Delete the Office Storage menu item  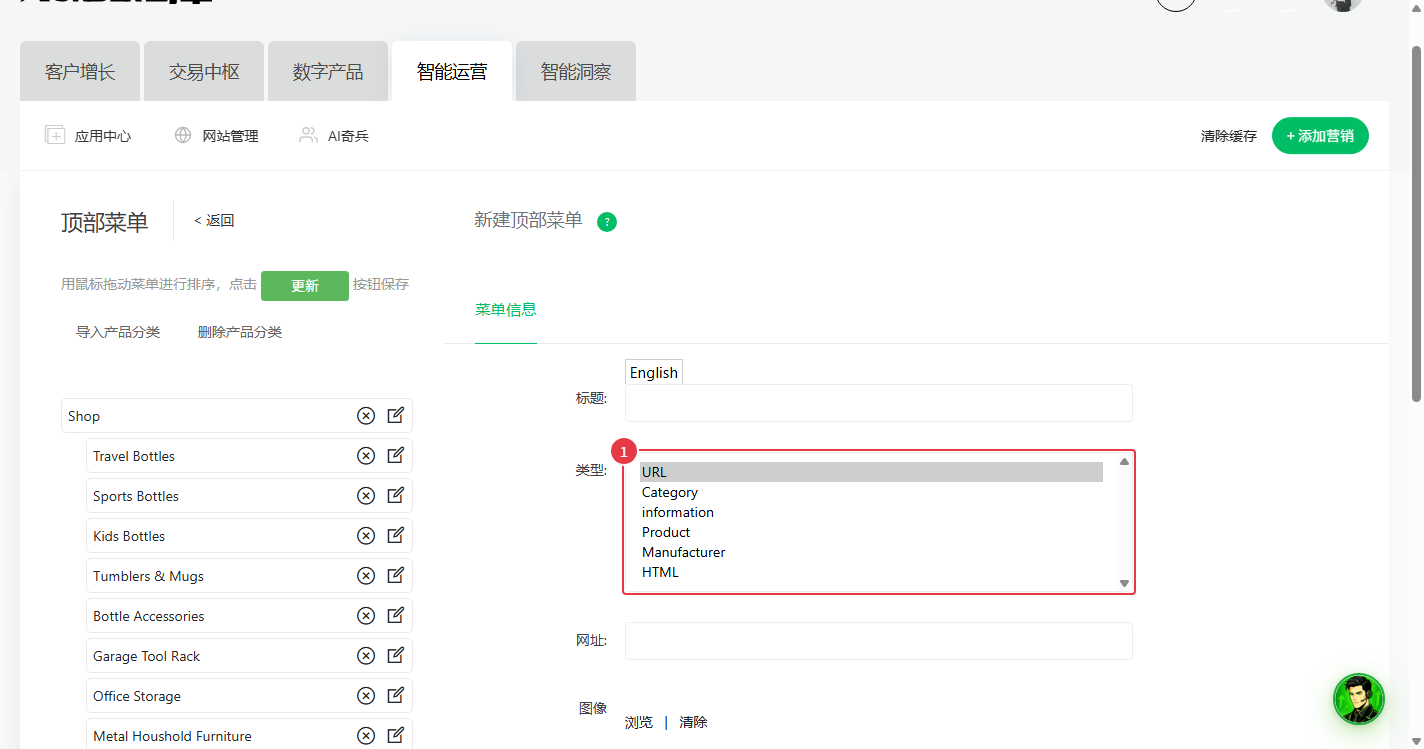coord(366,696)
